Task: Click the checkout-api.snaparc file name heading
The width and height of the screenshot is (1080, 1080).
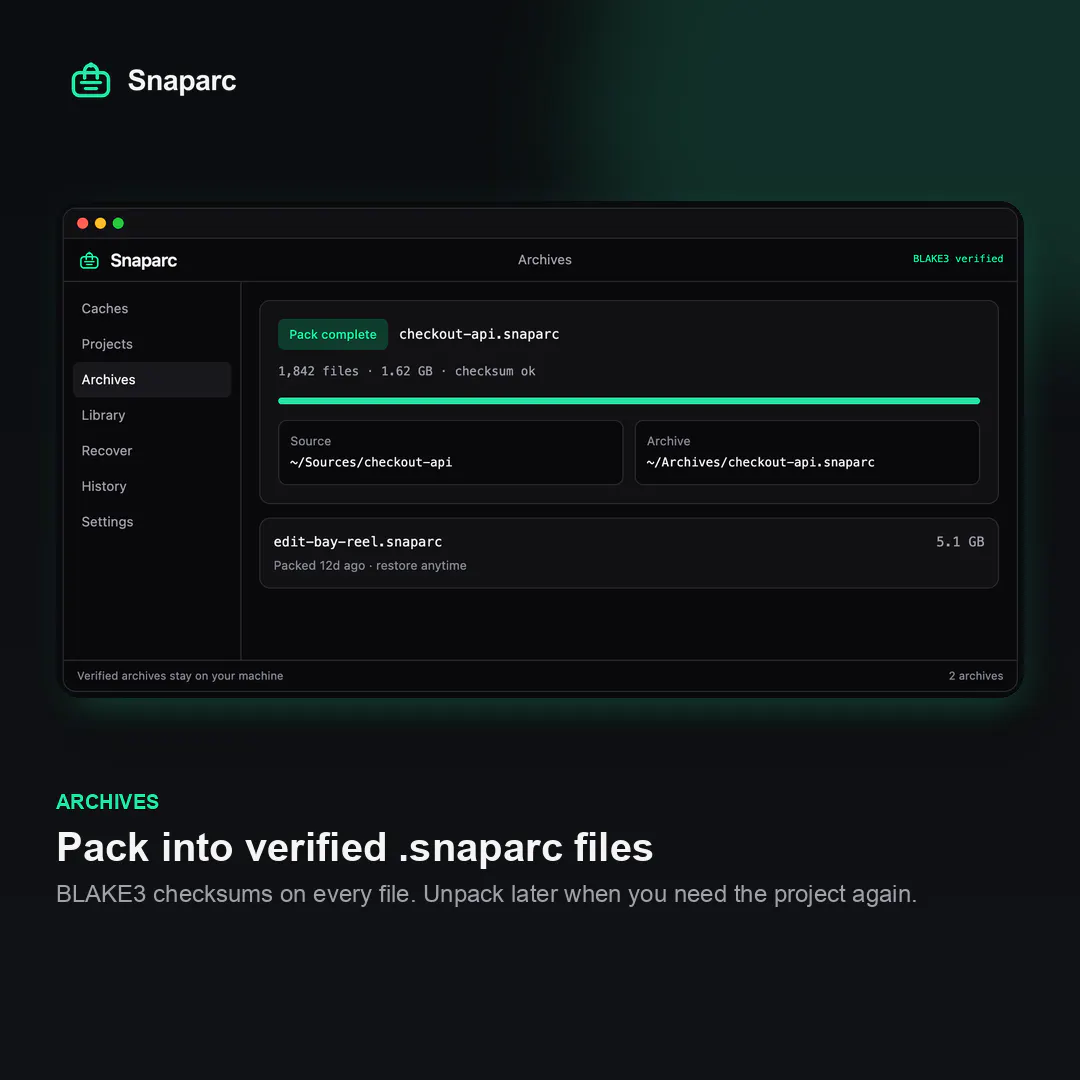Action: (479, 334)
